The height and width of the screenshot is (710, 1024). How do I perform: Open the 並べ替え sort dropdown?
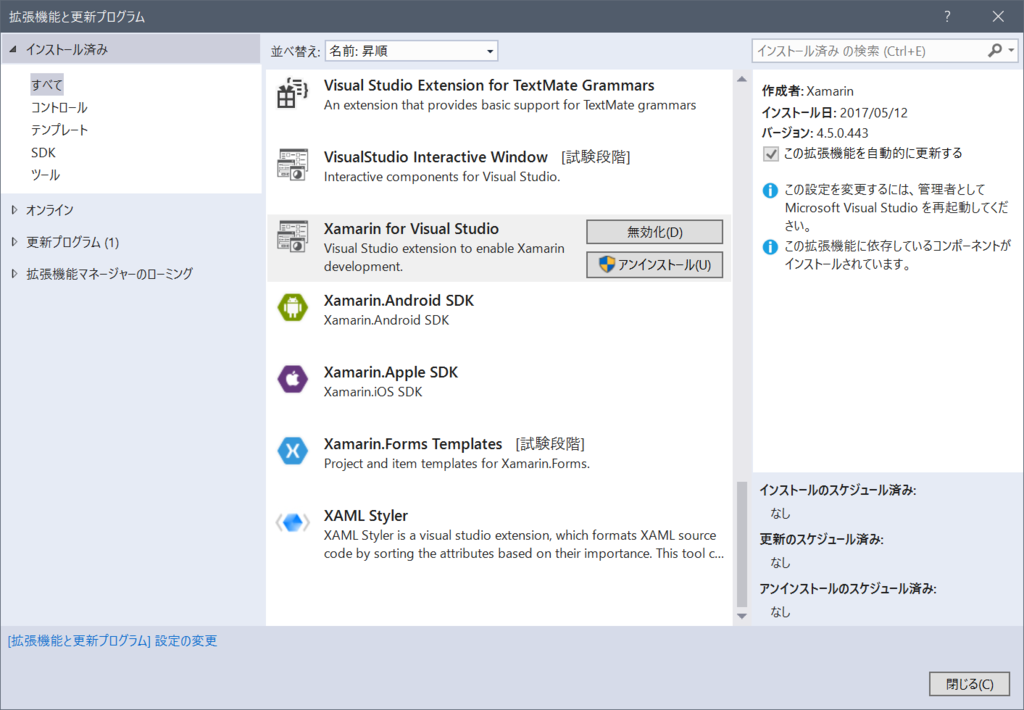(411, 51)
